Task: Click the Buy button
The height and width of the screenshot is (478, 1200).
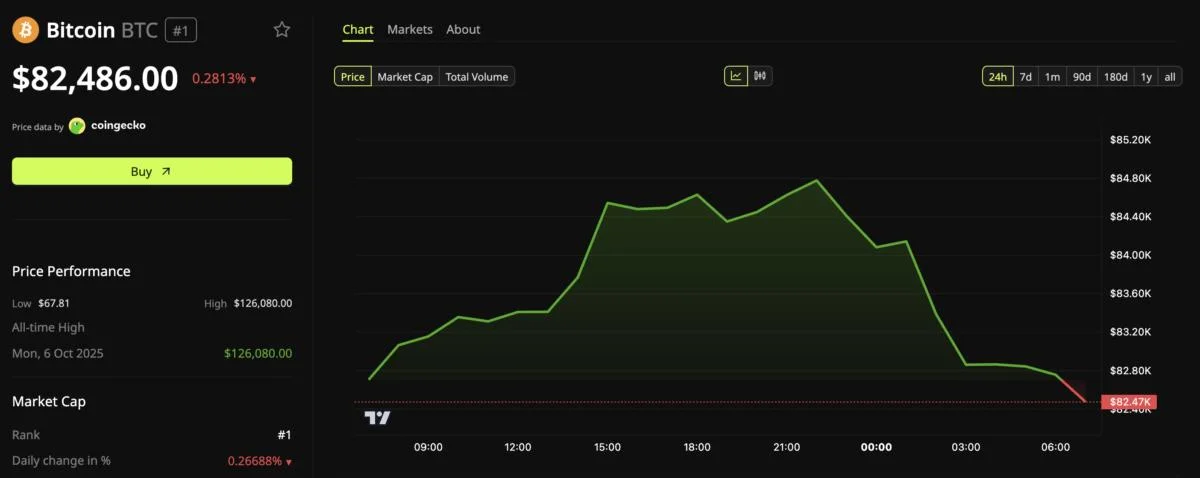Action: tap(152, 171)
